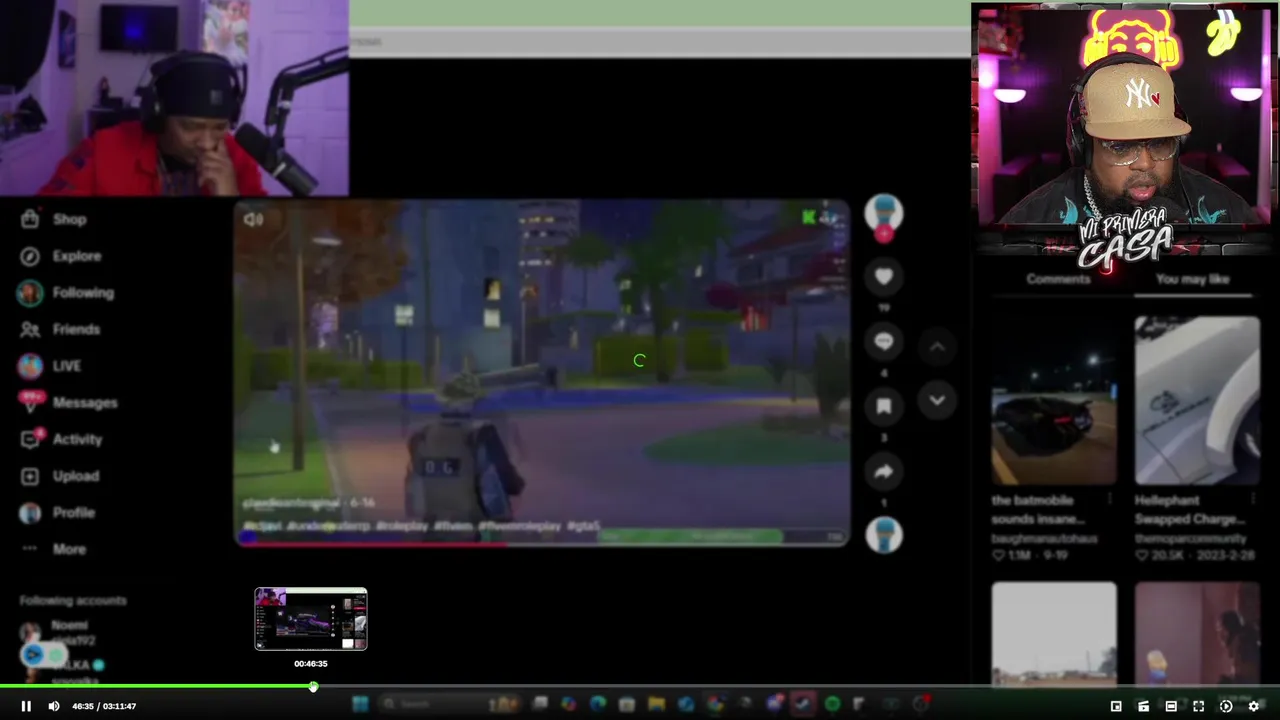The width and height of the screenshot is (1280, 720).
Task: Click the batmobile sounds insane caption text
Action: 1039,509
